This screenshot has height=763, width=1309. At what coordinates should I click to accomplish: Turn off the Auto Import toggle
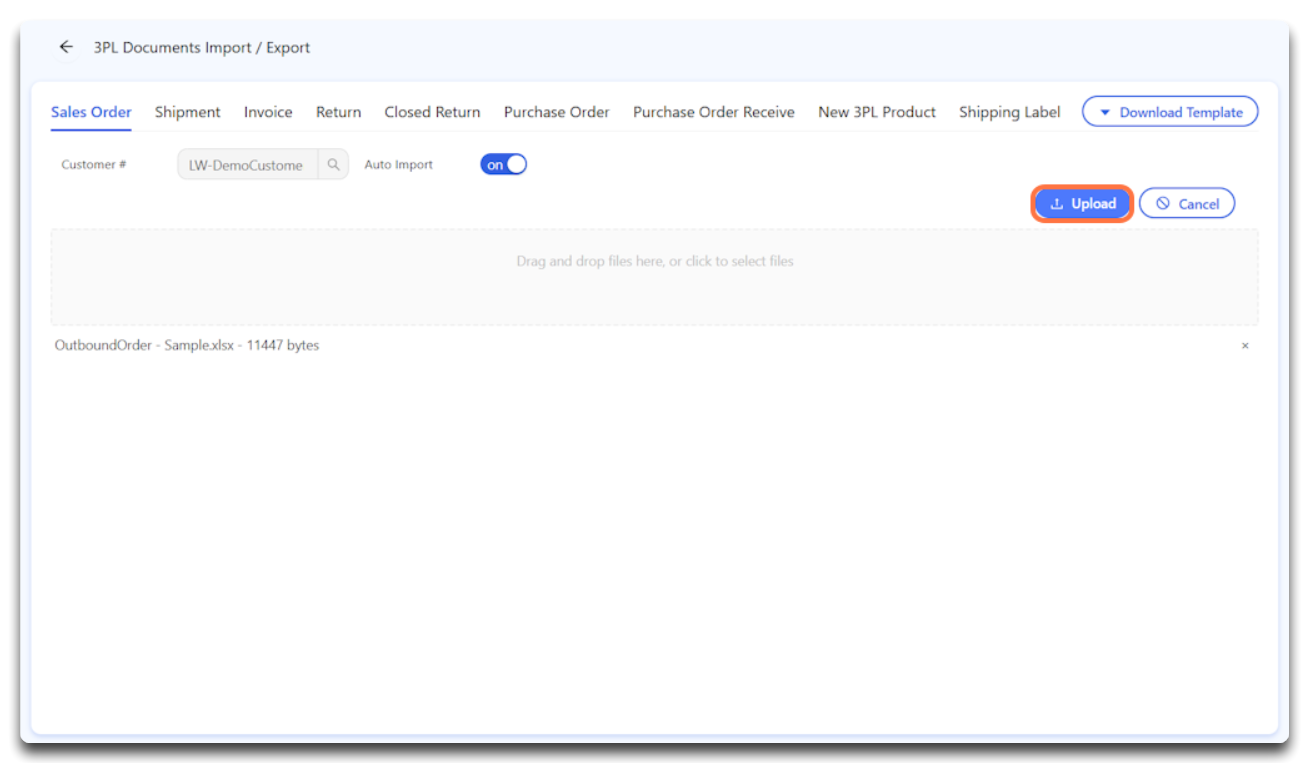tap(504, 165)
